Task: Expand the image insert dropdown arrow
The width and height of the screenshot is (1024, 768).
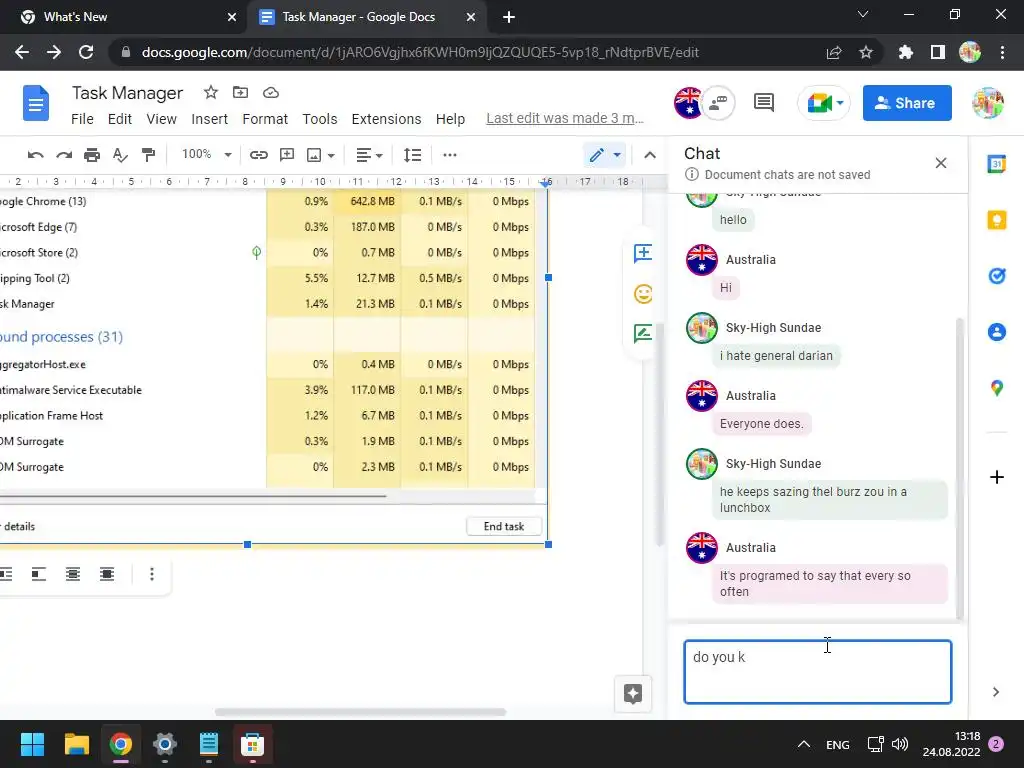Action: click(x=331, y=155)
